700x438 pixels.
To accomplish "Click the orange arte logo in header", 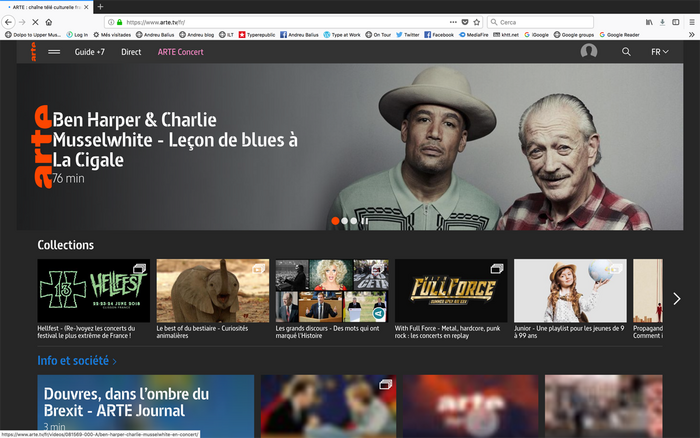I will coord(33,52).
